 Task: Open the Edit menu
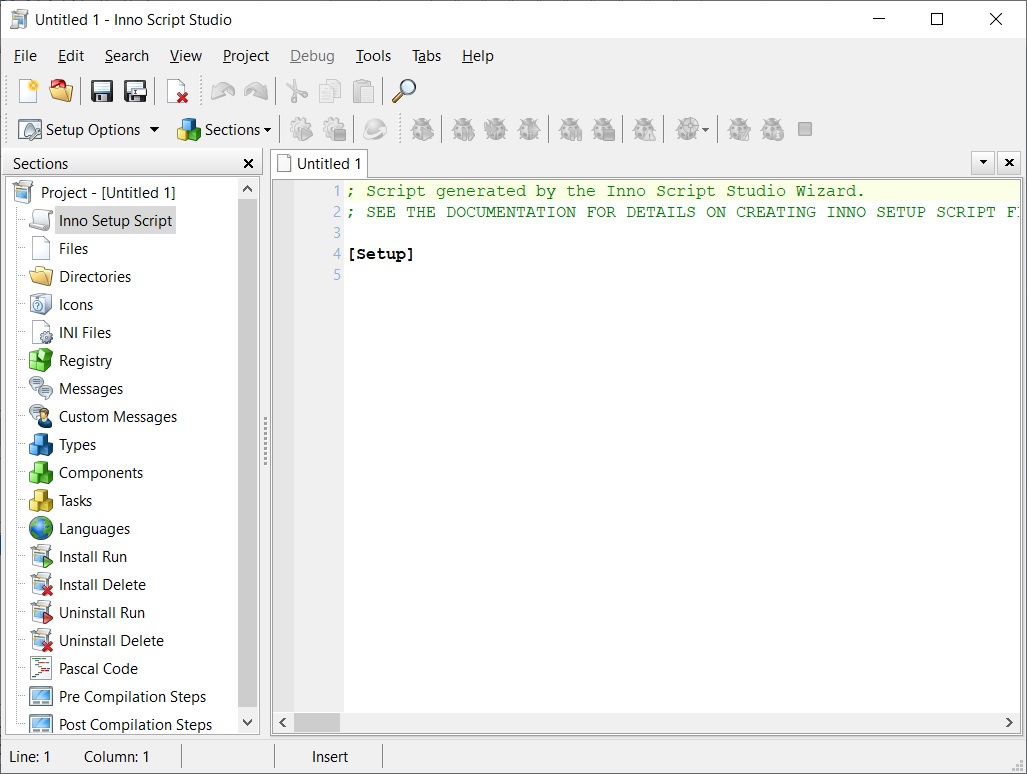(x=71, y=56)
